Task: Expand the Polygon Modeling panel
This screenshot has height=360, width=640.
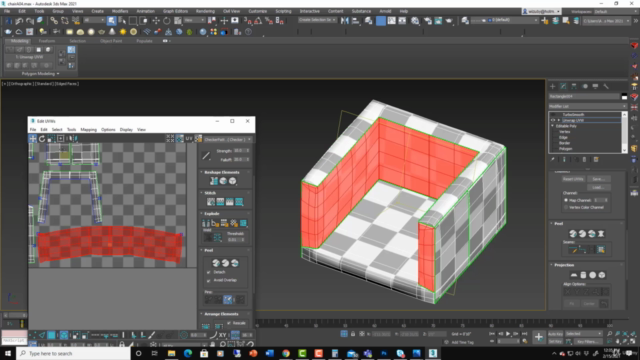Action: click(40, 74)
